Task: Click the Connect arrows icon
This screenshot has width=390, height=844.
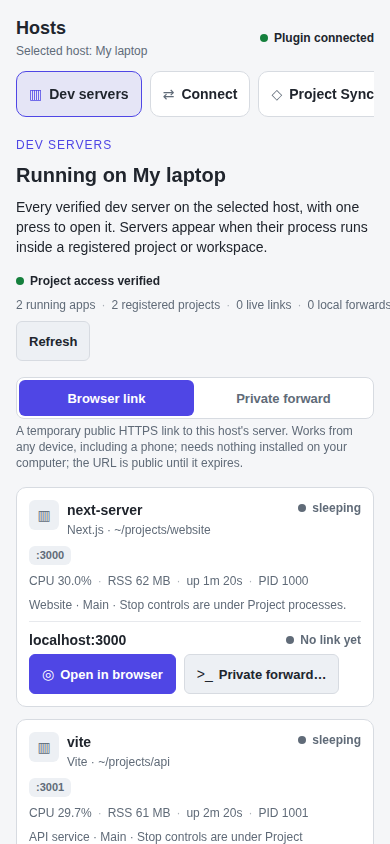Action: pyautogui.click(x=168, y=95)
